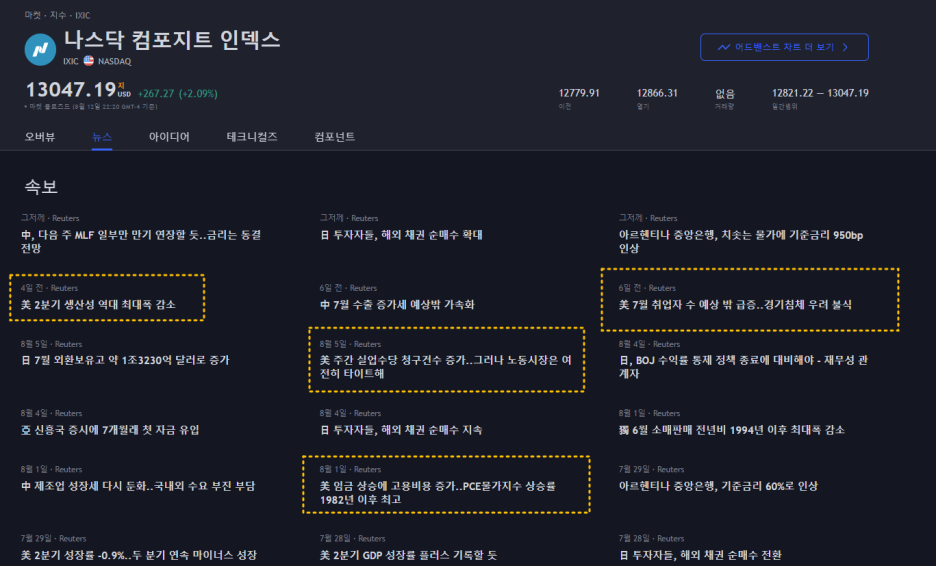Click the 속보 section heading

pos(41,187)
